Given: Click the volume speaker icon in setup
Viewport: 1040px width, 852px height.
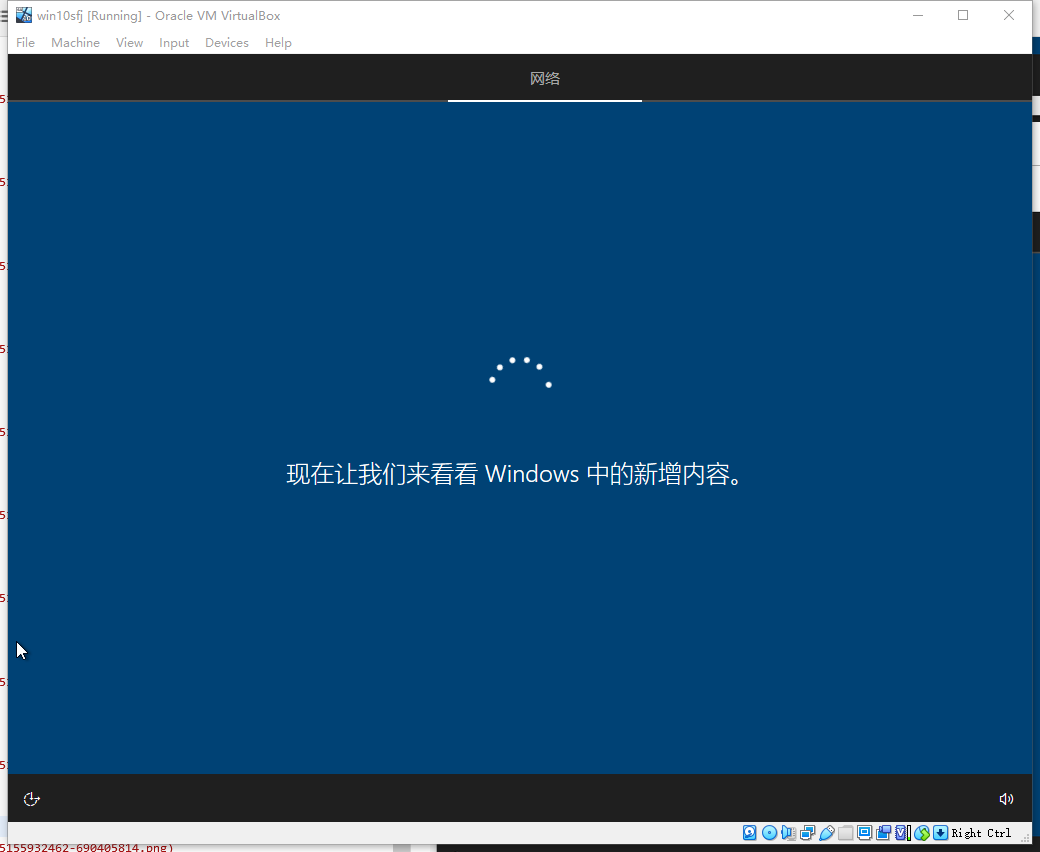Looking at the screenshot, I should (x=1006, y=799).
